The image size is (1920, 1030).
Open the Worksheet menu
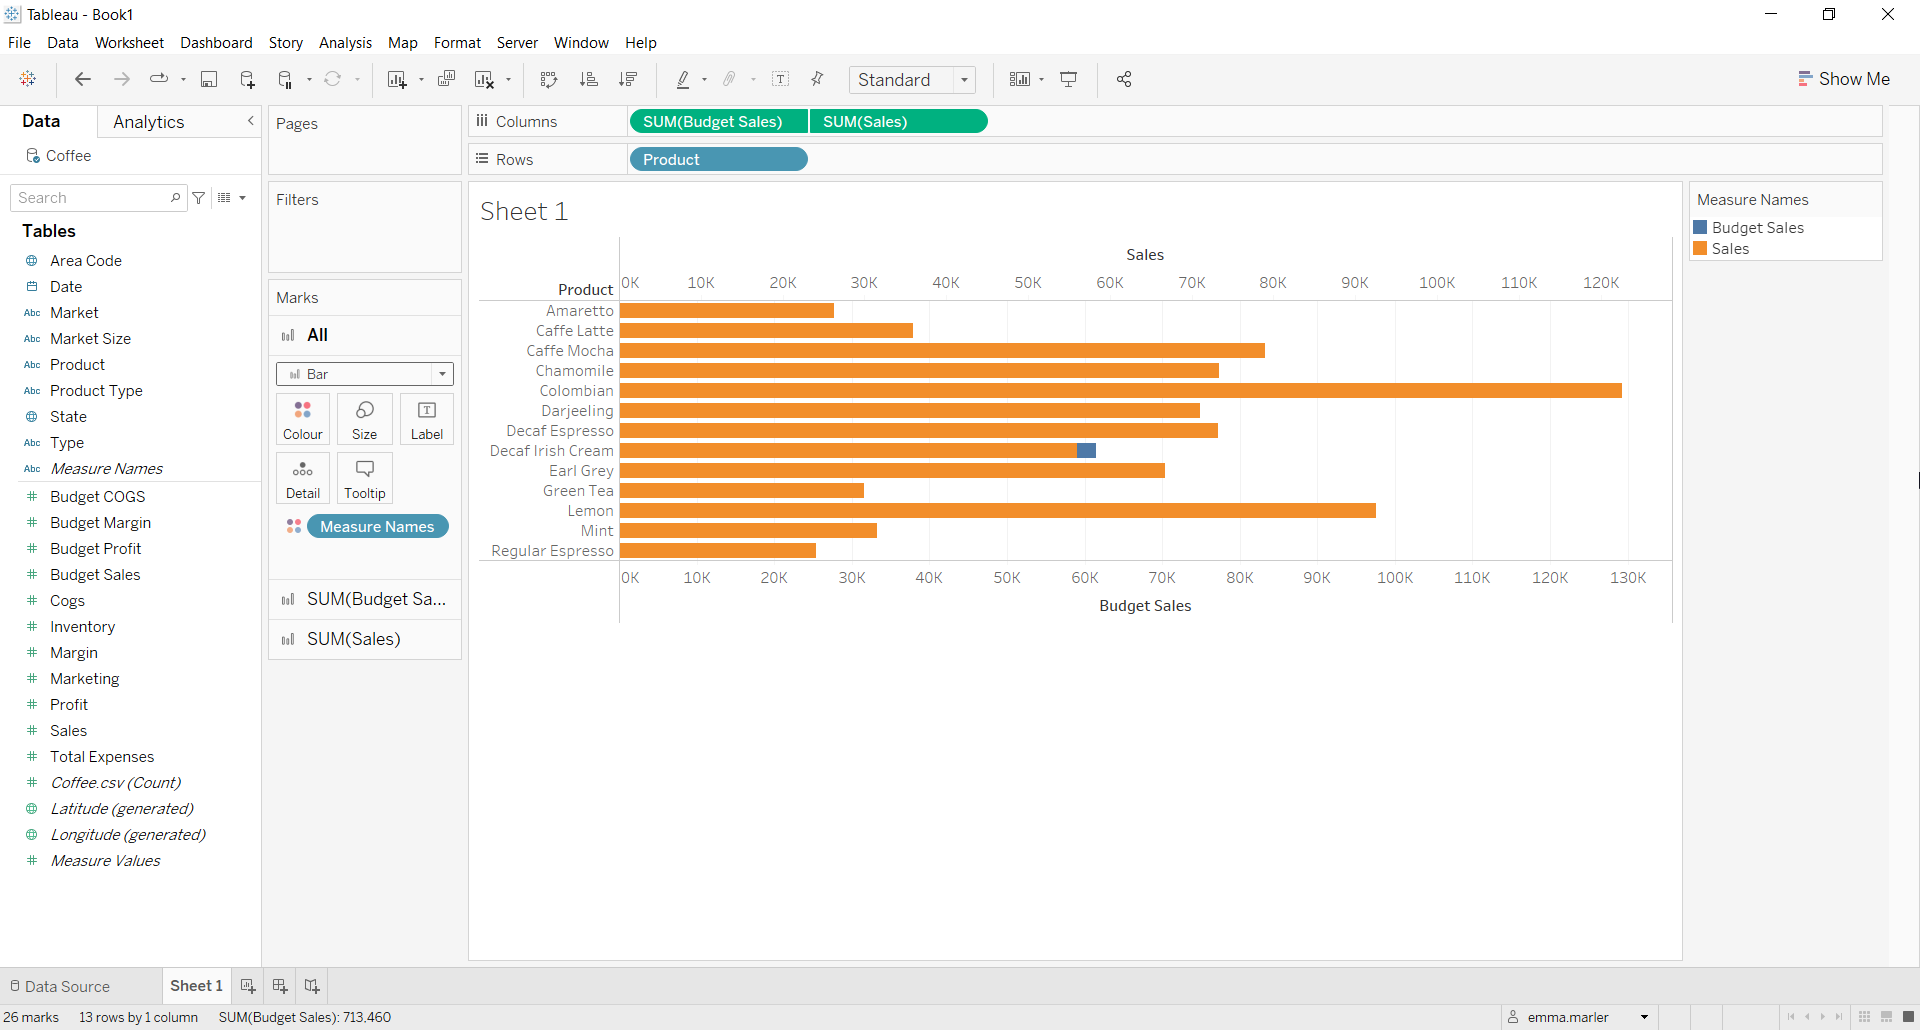click(x=129, y=43)
